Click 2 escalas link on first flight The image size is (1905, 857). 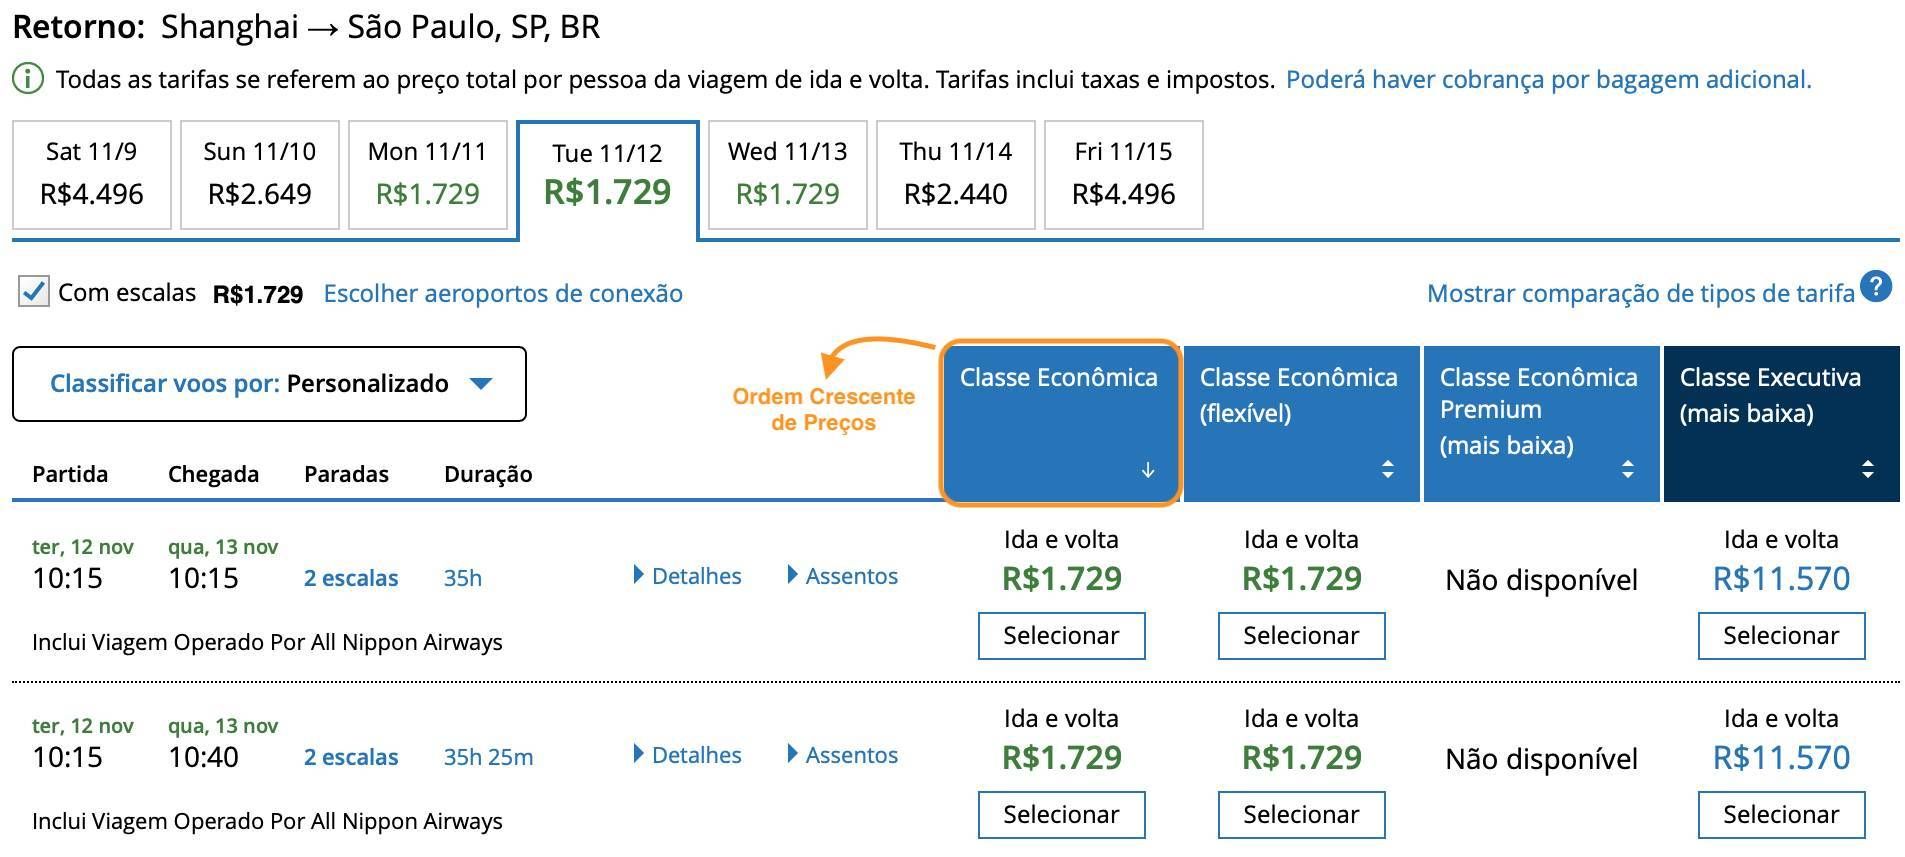click(x=351, y=578)
